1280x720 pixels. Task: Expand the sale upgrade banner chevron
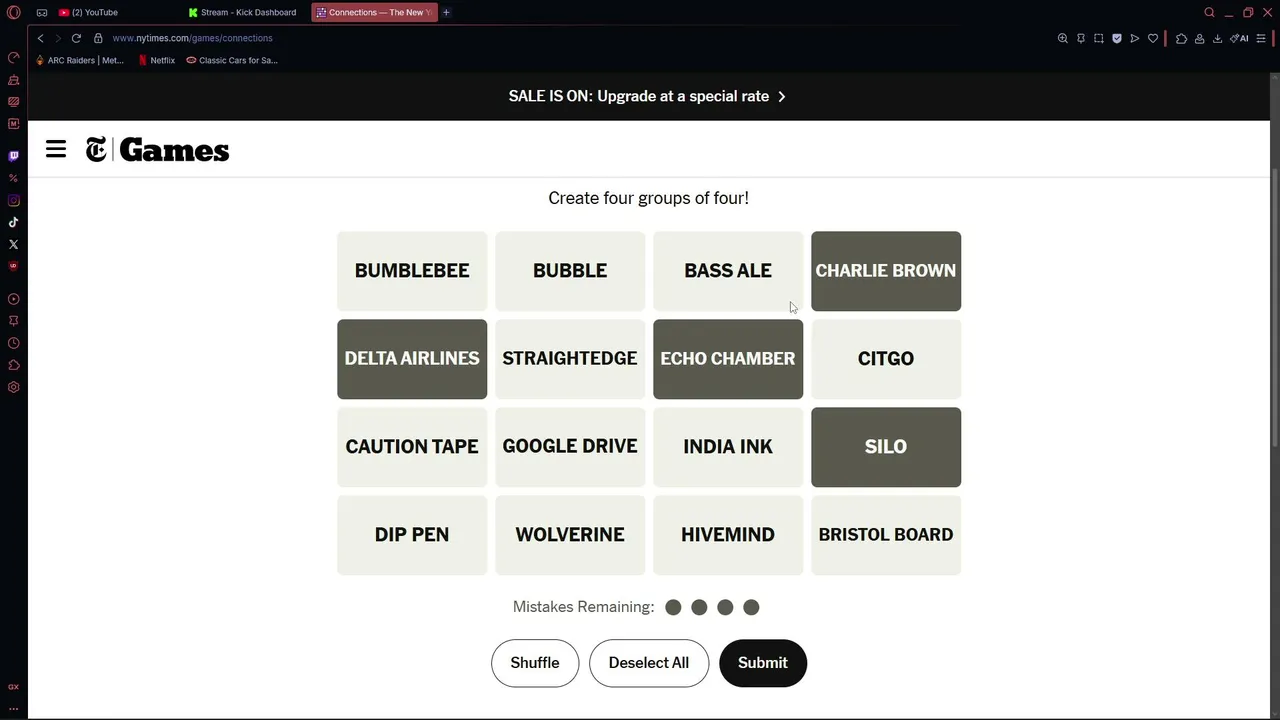782,97
